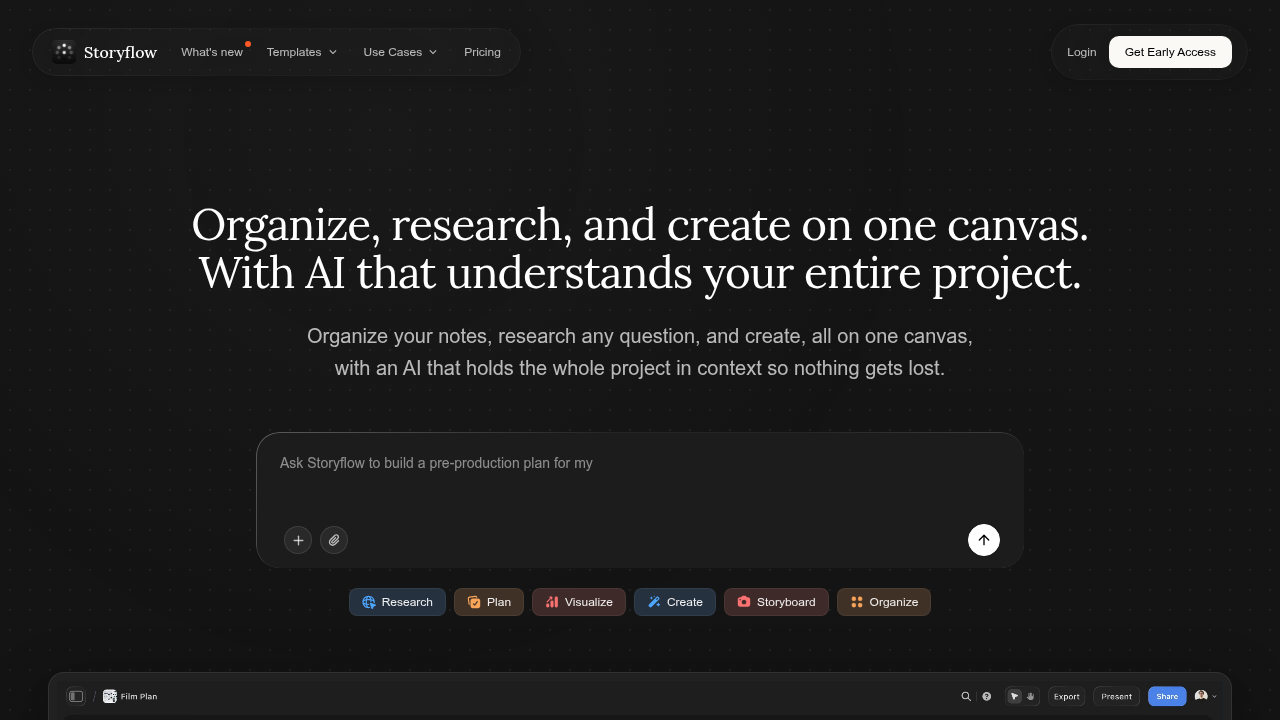The width and height of the screenshot is (1280, 720).
Task: Click the Storyflow logo icon
Action: click(64, 52)
